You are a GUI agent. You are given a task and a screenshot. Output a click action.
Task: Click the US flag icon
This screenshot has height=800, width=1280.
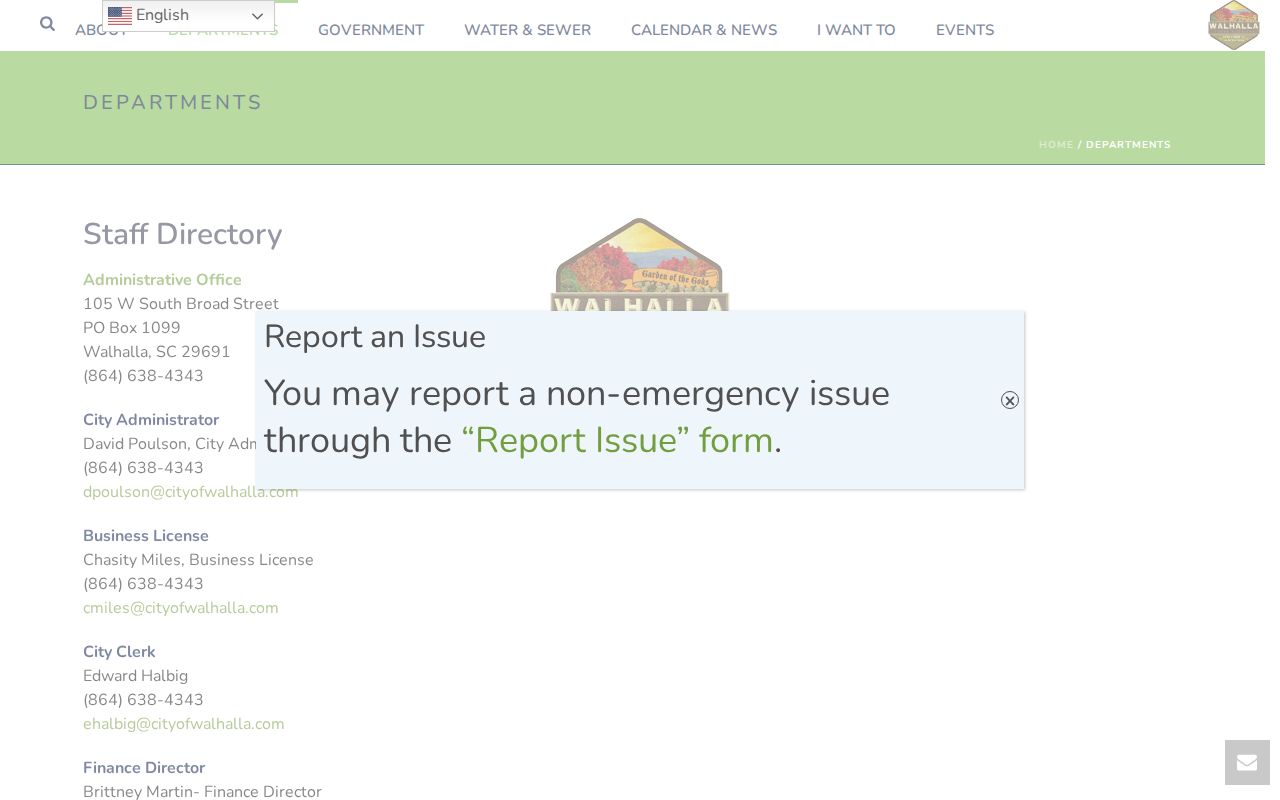[120, 16]
